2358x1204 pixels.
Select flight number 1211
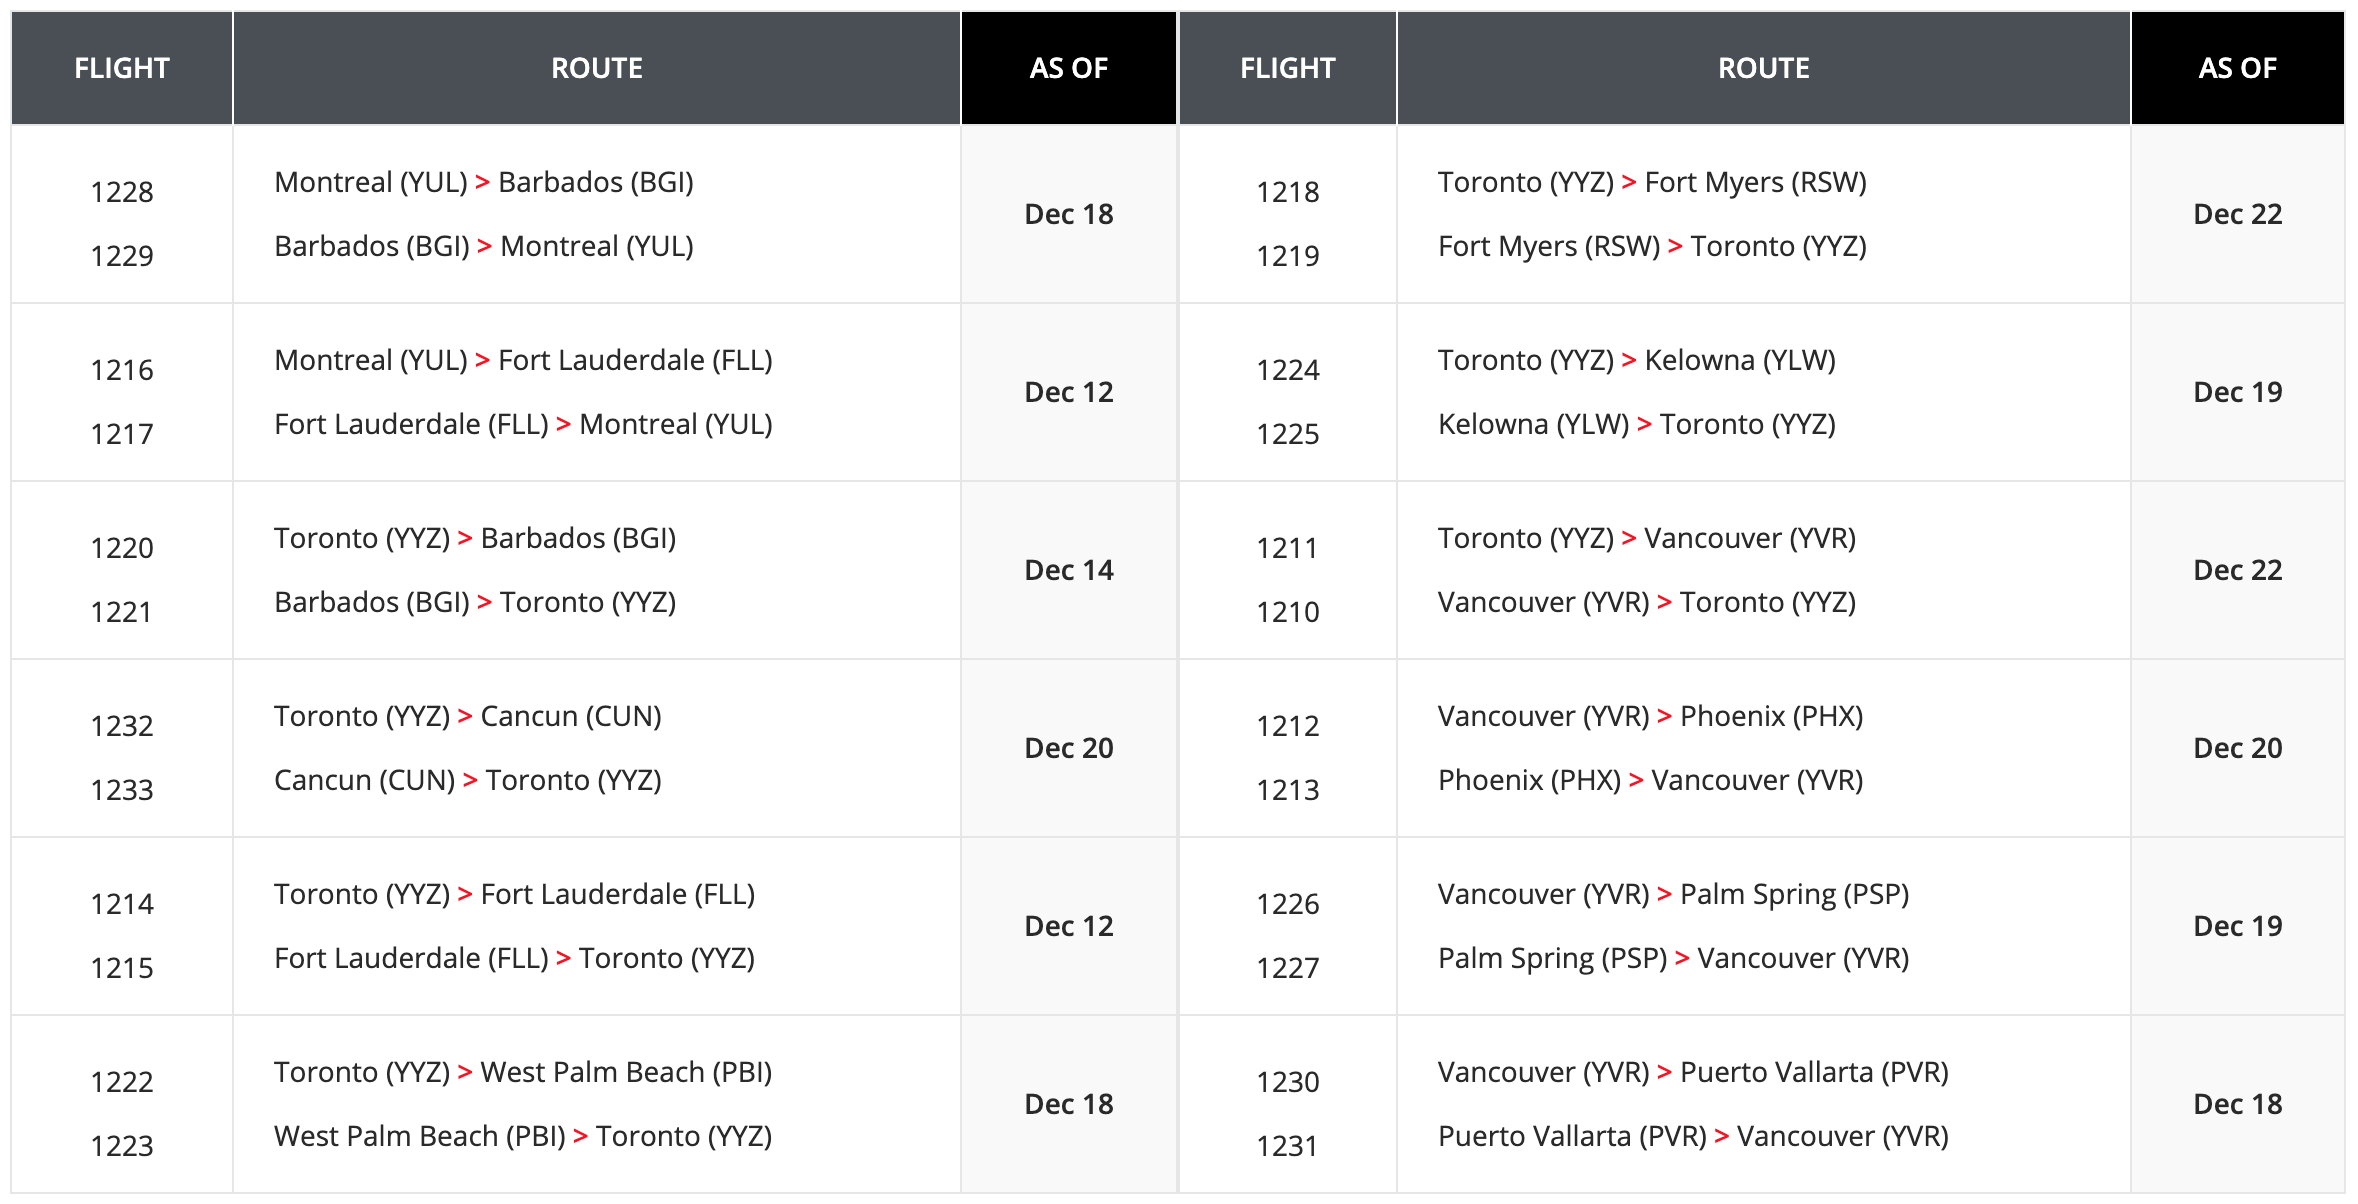pos(1287,548)
